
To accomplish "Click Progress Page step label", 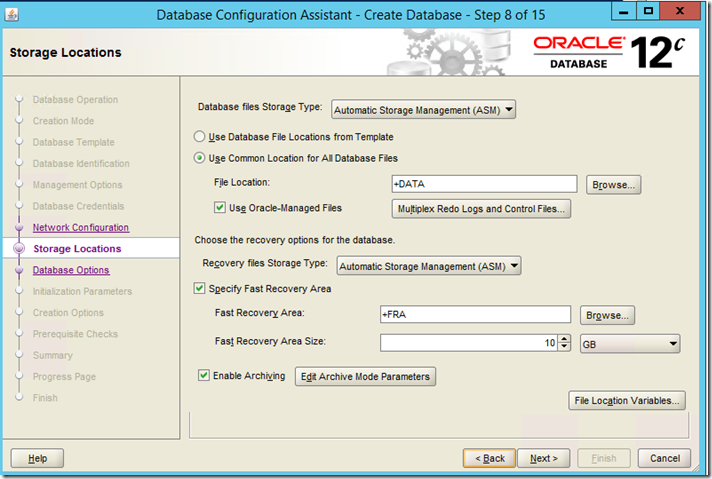I will click(64, 376).
